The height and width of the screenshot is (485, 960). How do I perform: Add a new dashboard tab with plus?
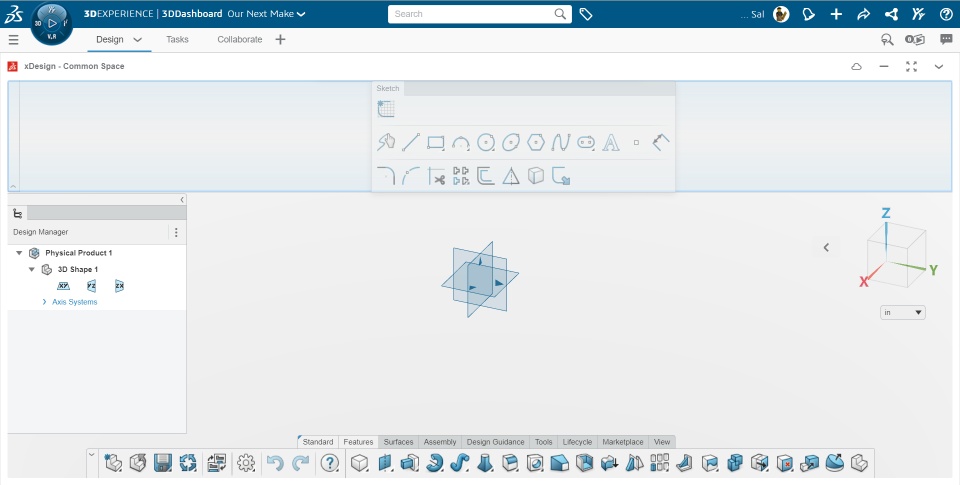point(280,39)
